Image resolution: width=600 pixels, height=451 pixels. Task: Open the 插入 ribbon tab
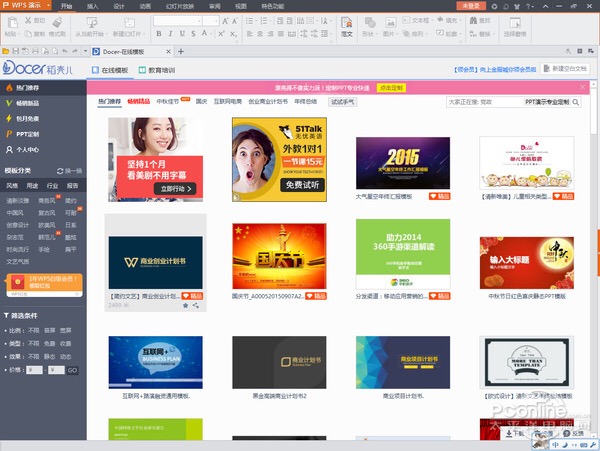coord(93,6)
